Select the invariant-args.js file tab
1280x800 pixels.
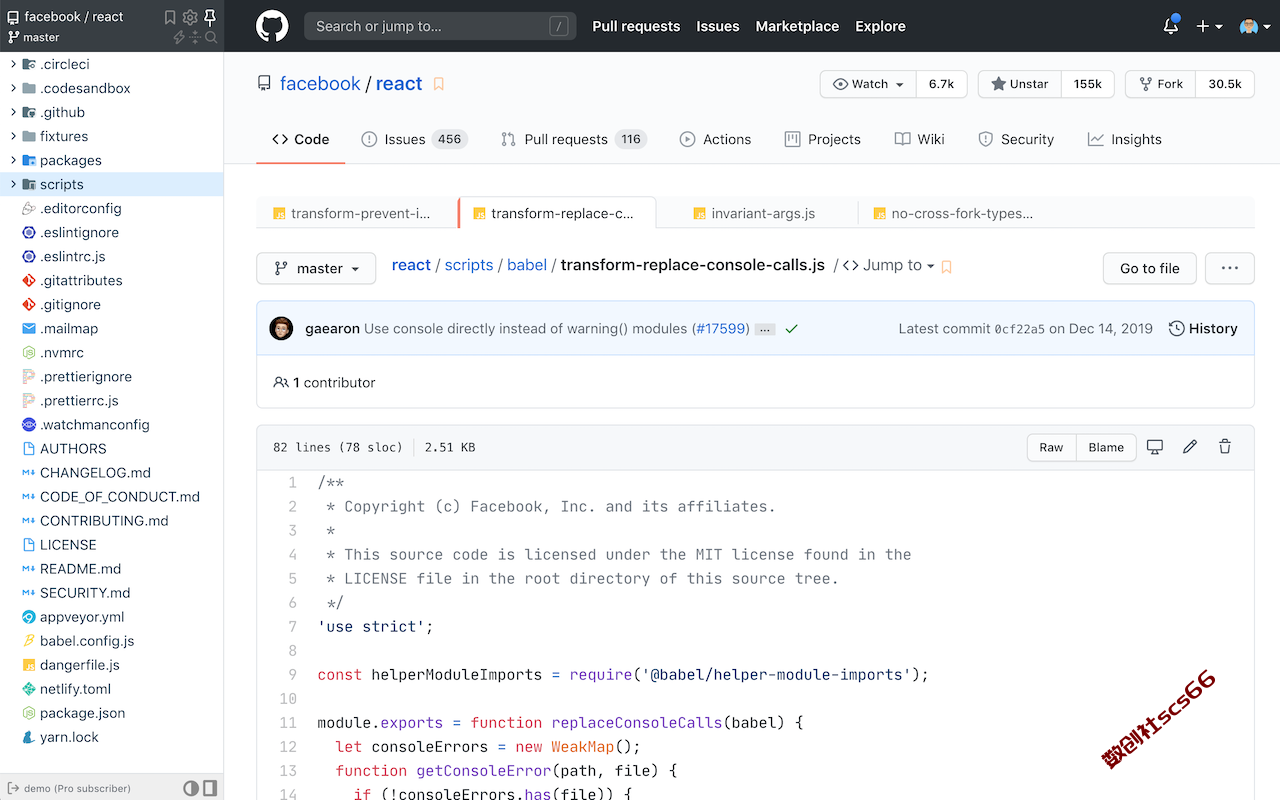[x=757, y=213]
